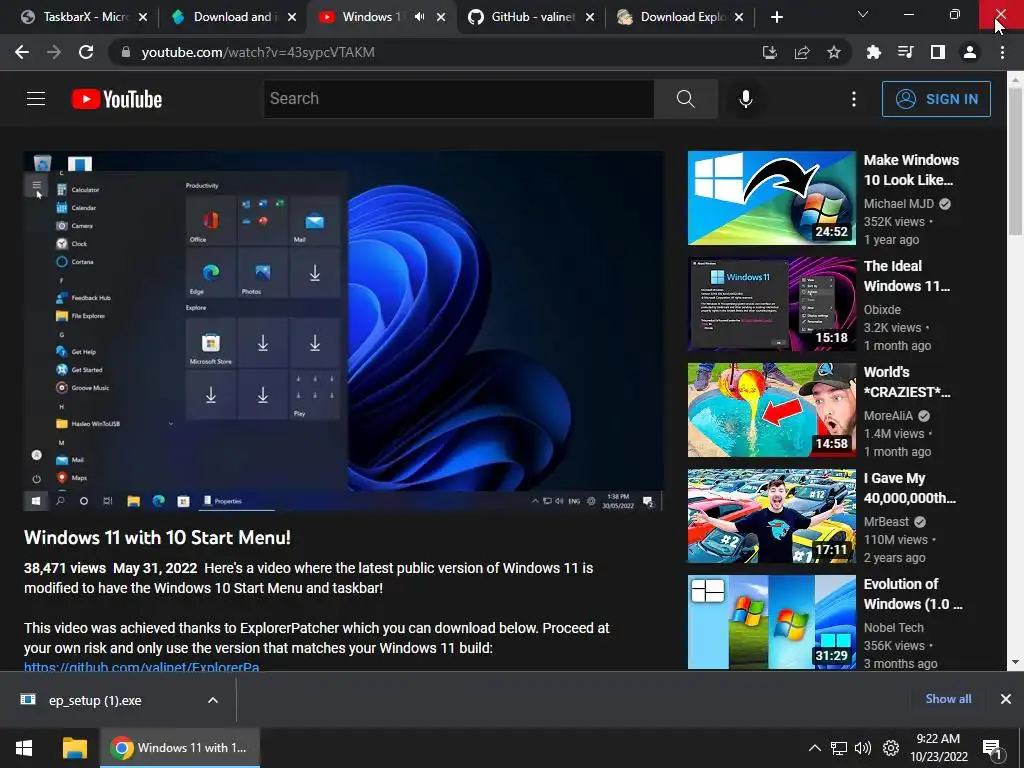Focus the YouTube search field
The width and height of the screenshot is (1024, 768).
tap(458, 99)
